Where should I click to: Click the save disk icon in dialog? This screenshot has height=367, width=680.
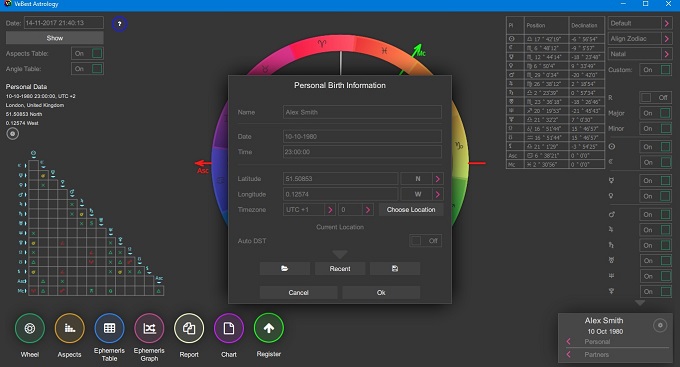coord(395,269)
